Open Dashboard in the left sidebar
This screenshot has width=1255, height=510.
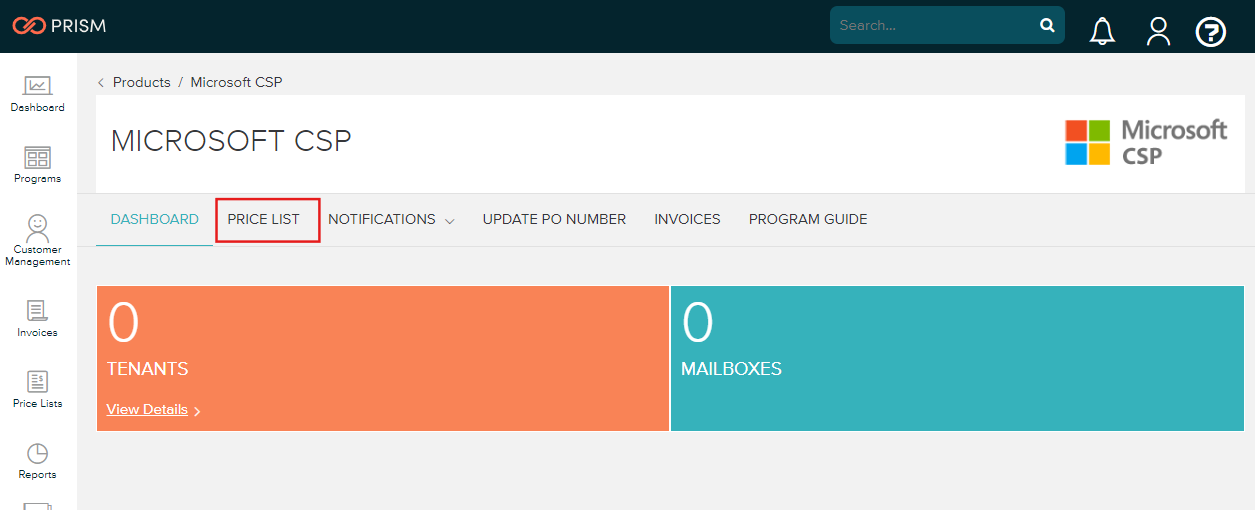[38, 95]
